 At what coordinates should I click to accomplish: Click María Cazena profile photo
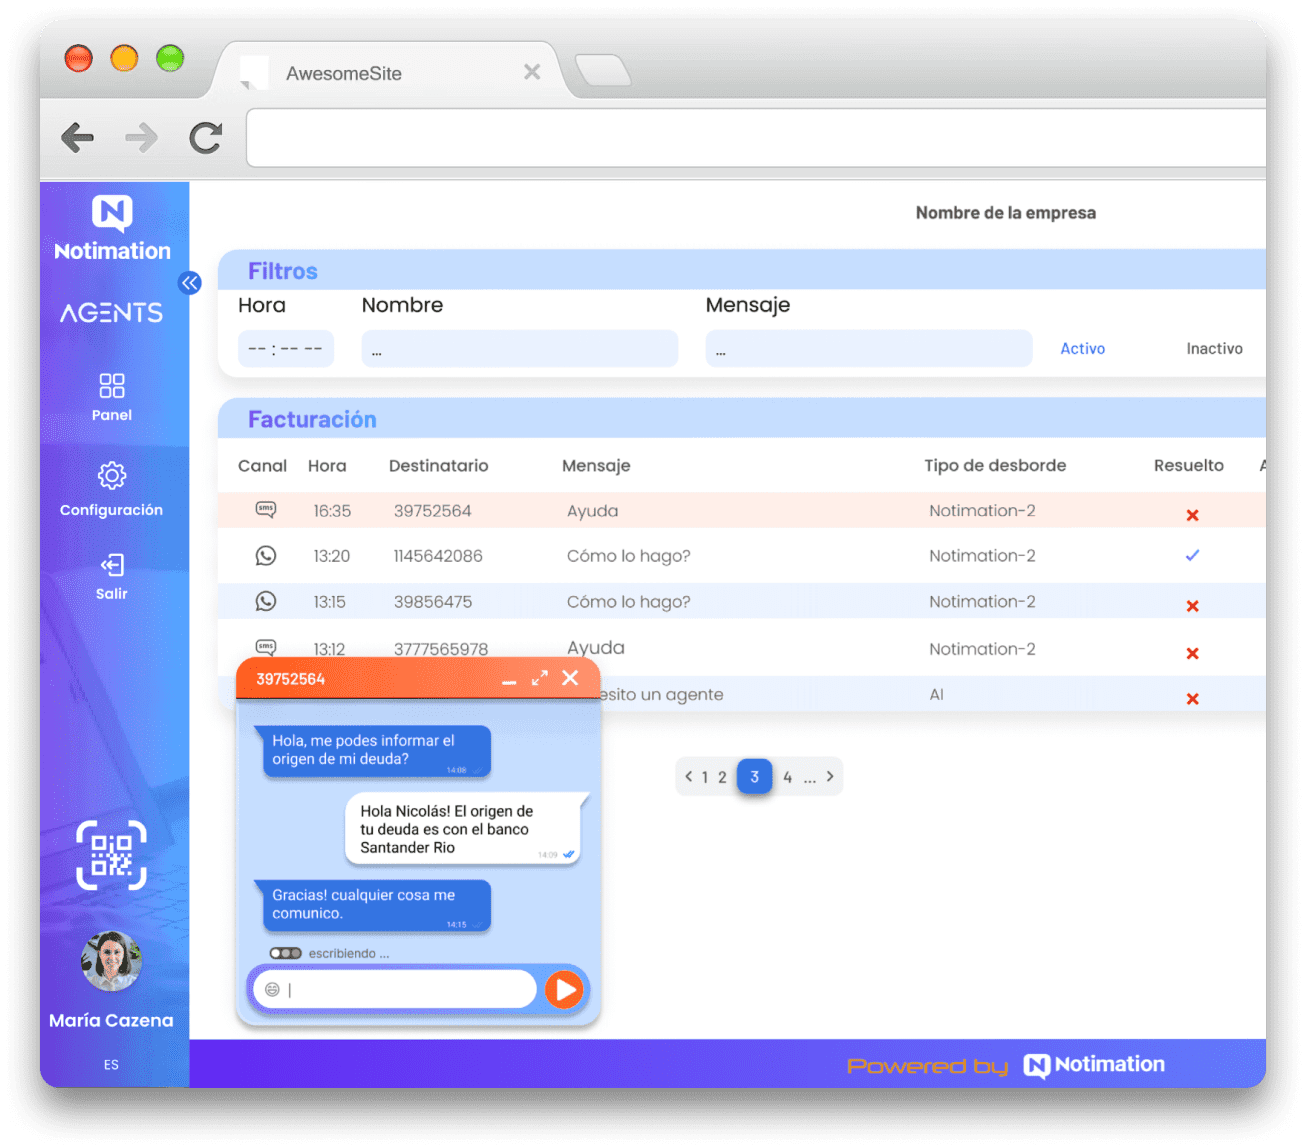click(x=111, y=962)
